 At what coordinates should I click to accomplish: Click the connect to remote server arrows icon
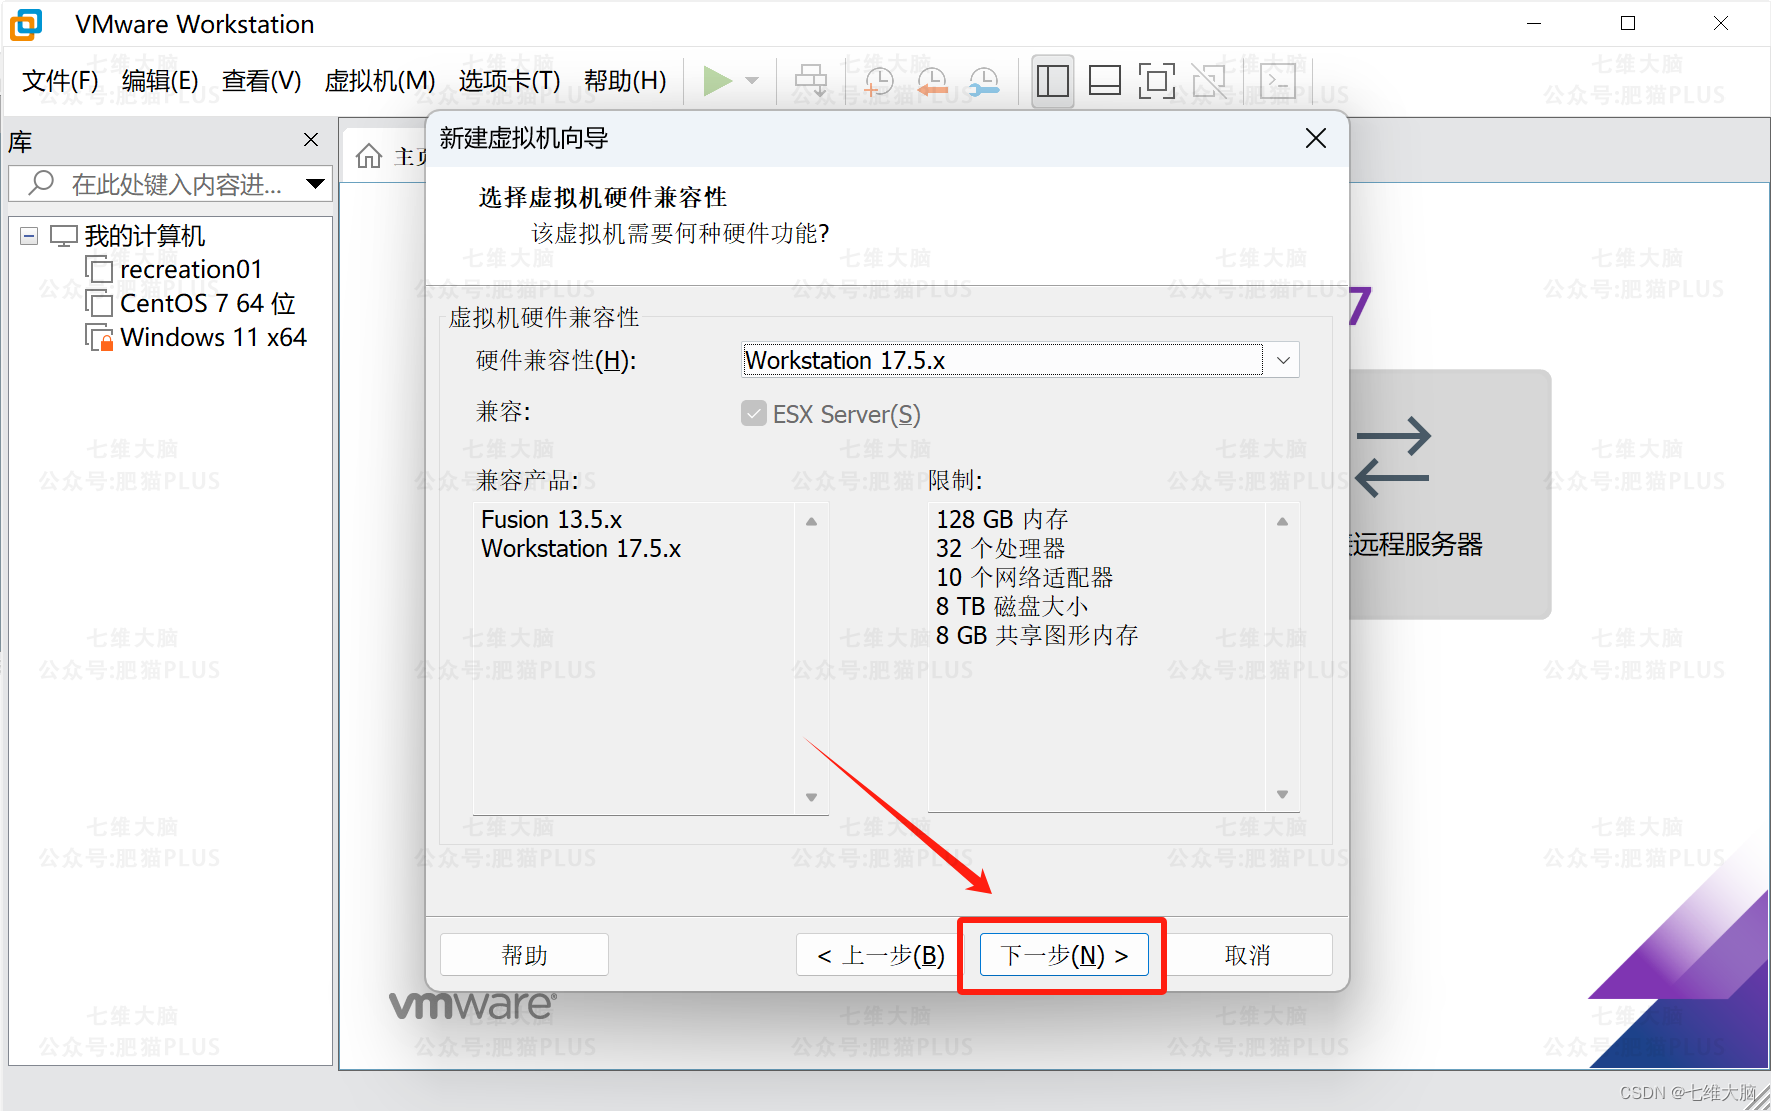1393,458
